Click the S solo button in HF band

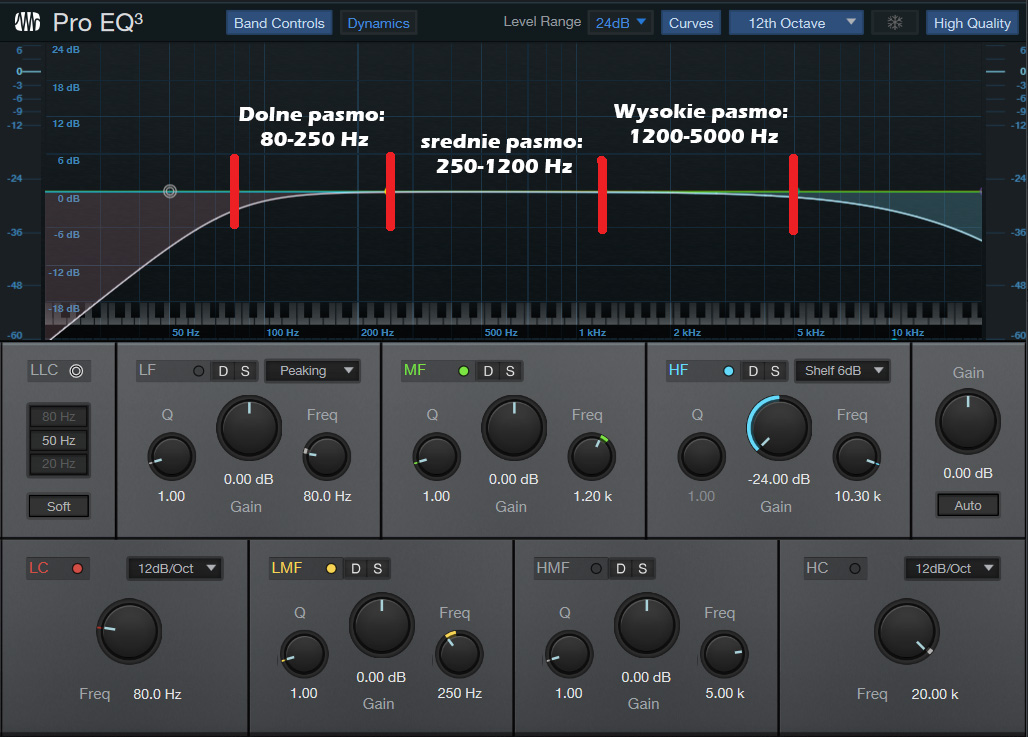coord(775,371)
